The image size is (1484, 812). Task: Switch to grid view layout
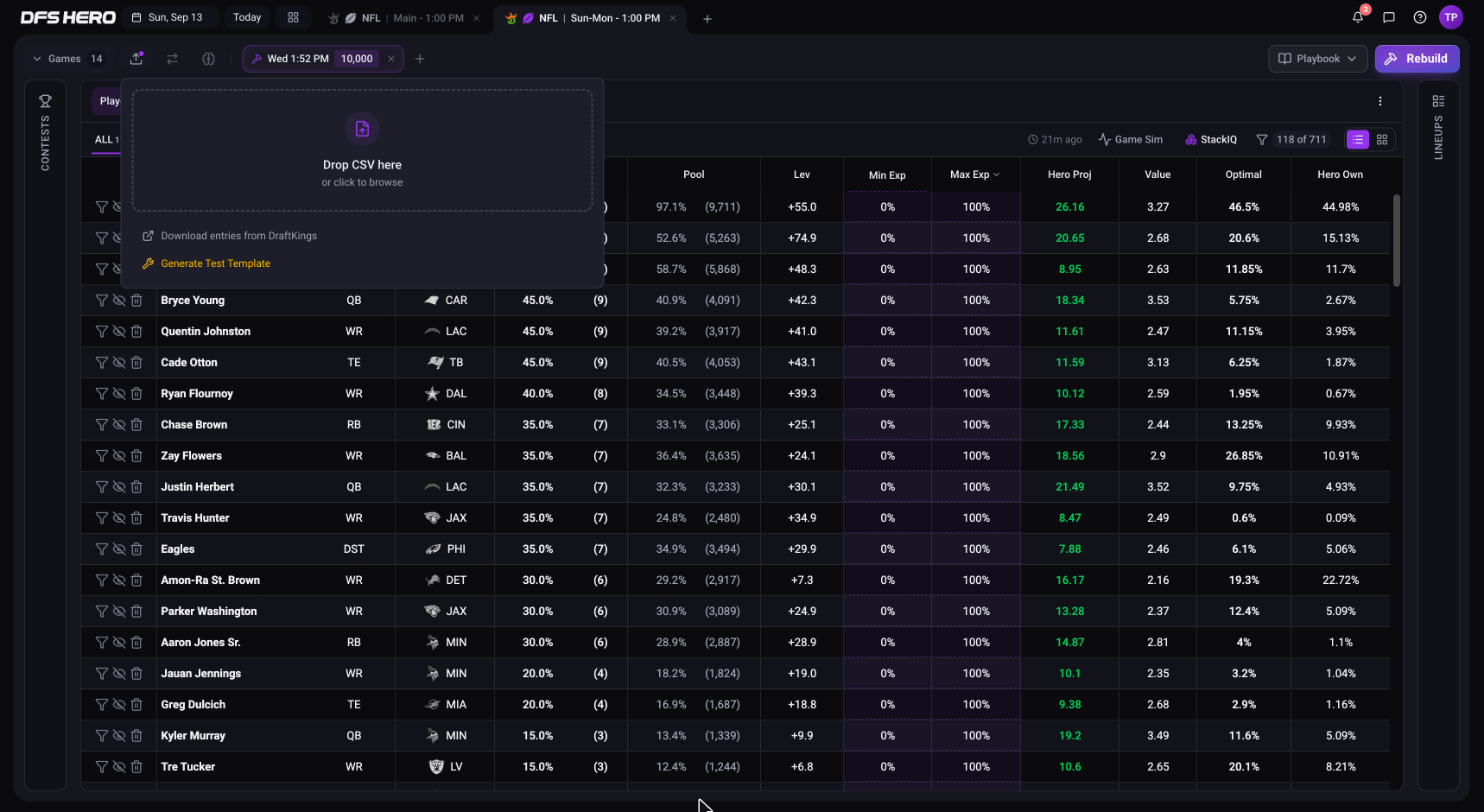[x=1382, y=140]
